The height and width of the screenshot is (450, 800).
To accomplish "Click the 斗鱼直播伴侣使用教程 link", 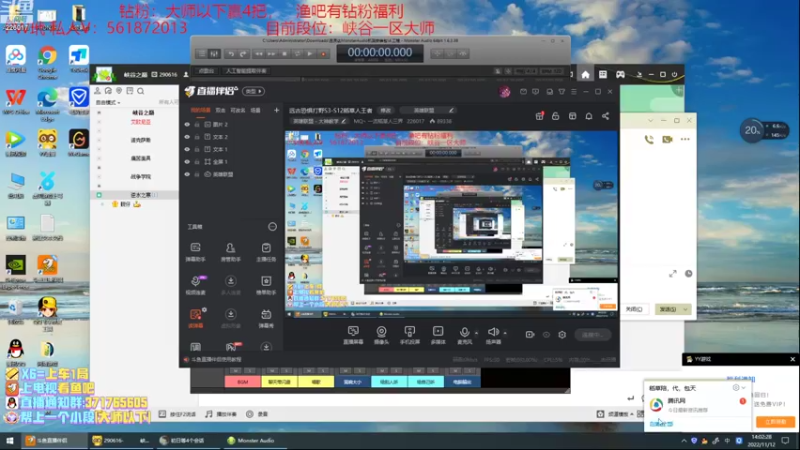I will coord(217,360).
